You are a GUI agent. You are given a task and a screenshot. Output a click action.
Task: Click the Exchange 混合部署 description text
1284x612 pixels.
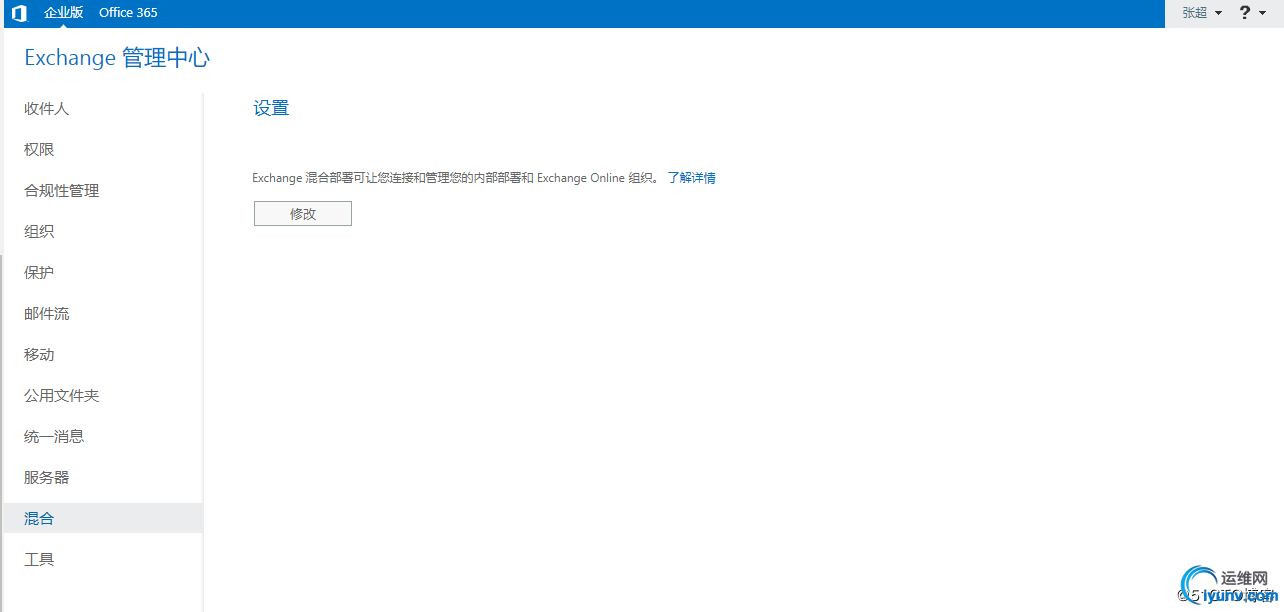click(x=456, y=178)
